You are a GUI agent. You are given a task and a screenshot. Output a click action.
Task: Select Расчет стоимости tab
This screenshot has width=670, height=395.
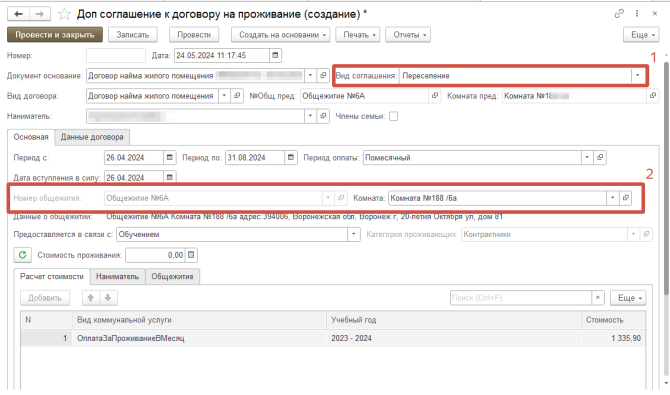pos(52,277)
